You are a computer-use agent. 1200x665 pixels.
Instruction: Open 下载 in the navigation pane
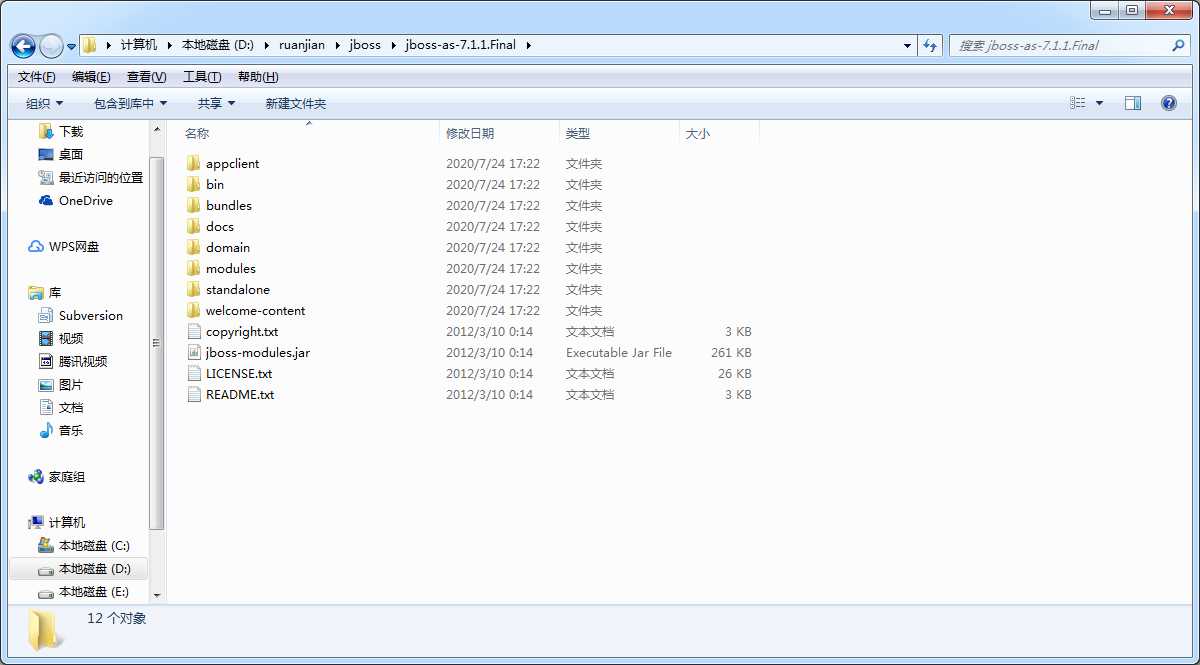click(71, 131)
